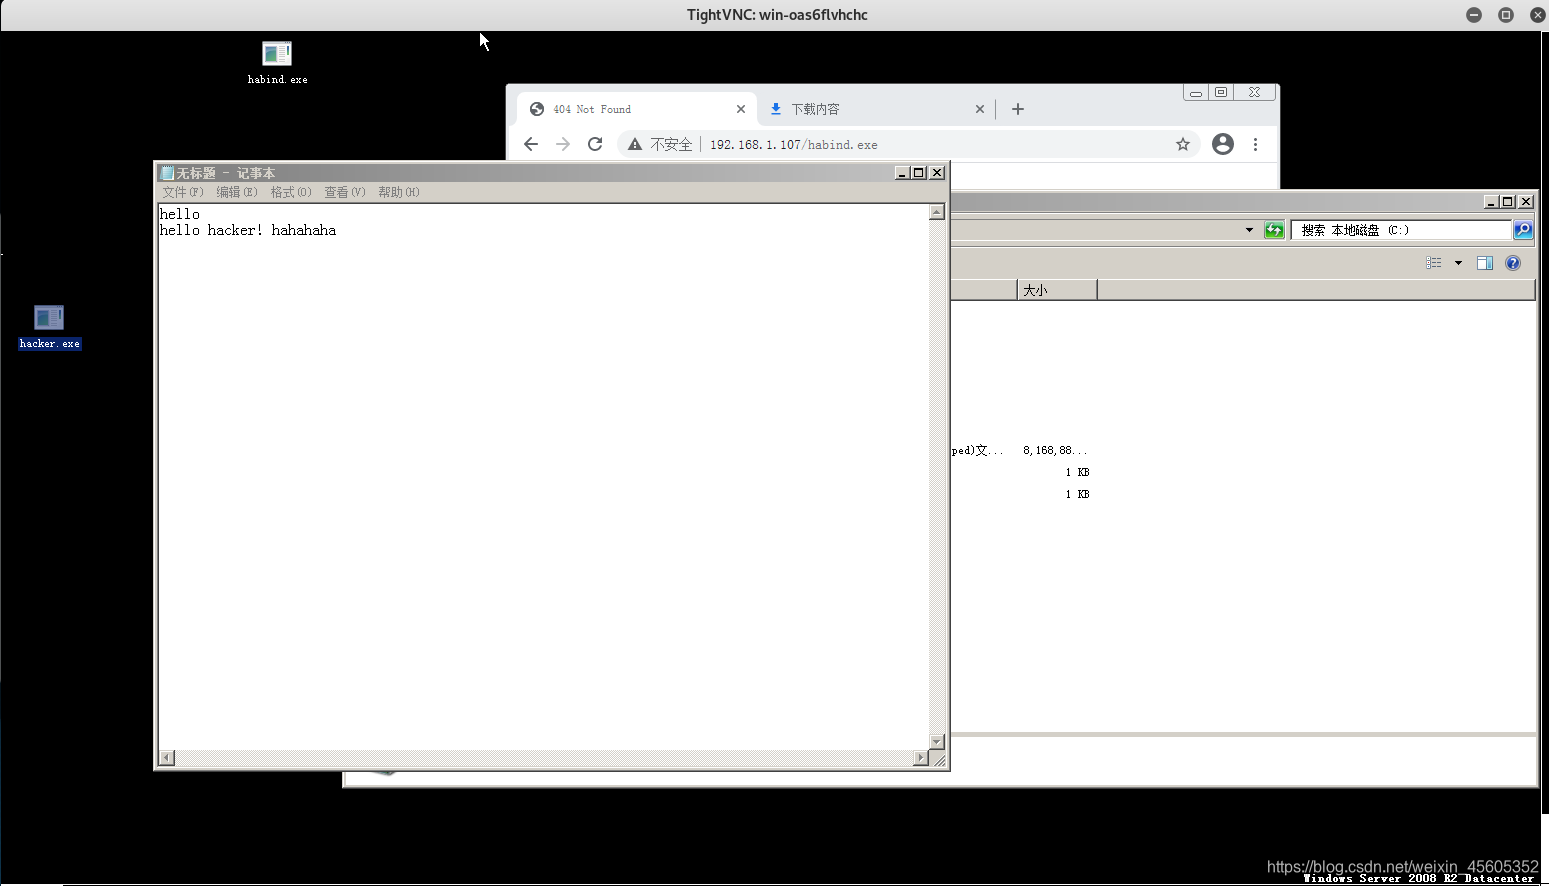Screen dimensions: 1549x886
Task: Close the 下载内容 tab
Action: pyautogui.click(x=979, y=109)
